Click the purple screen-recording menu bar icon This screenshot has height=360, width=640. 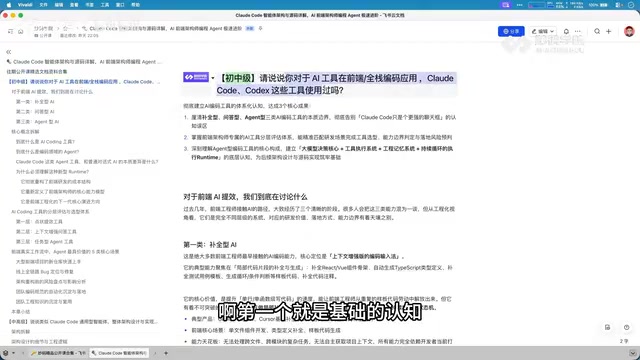[x=506, y=5]
